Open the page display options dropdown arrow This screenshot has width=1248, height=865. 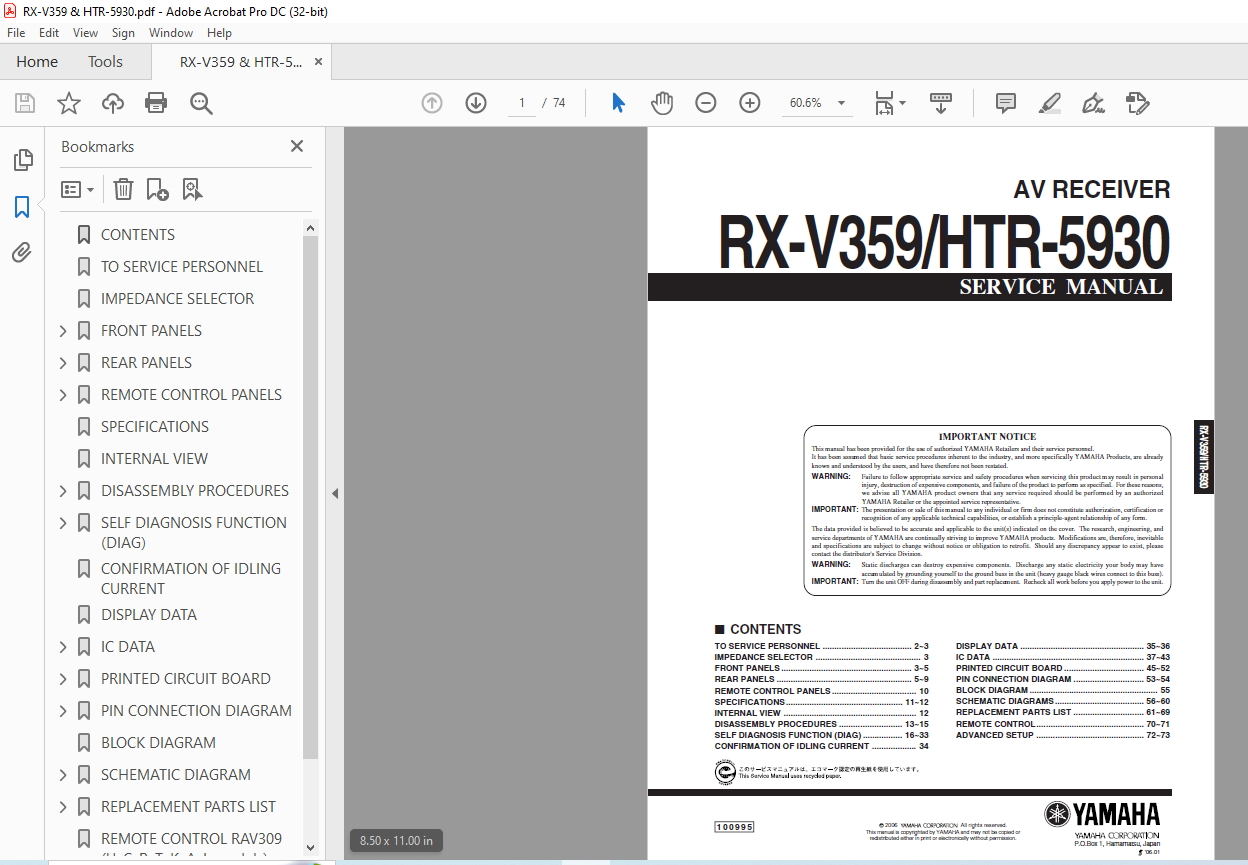pyautogui.click(x=903, y=103)
